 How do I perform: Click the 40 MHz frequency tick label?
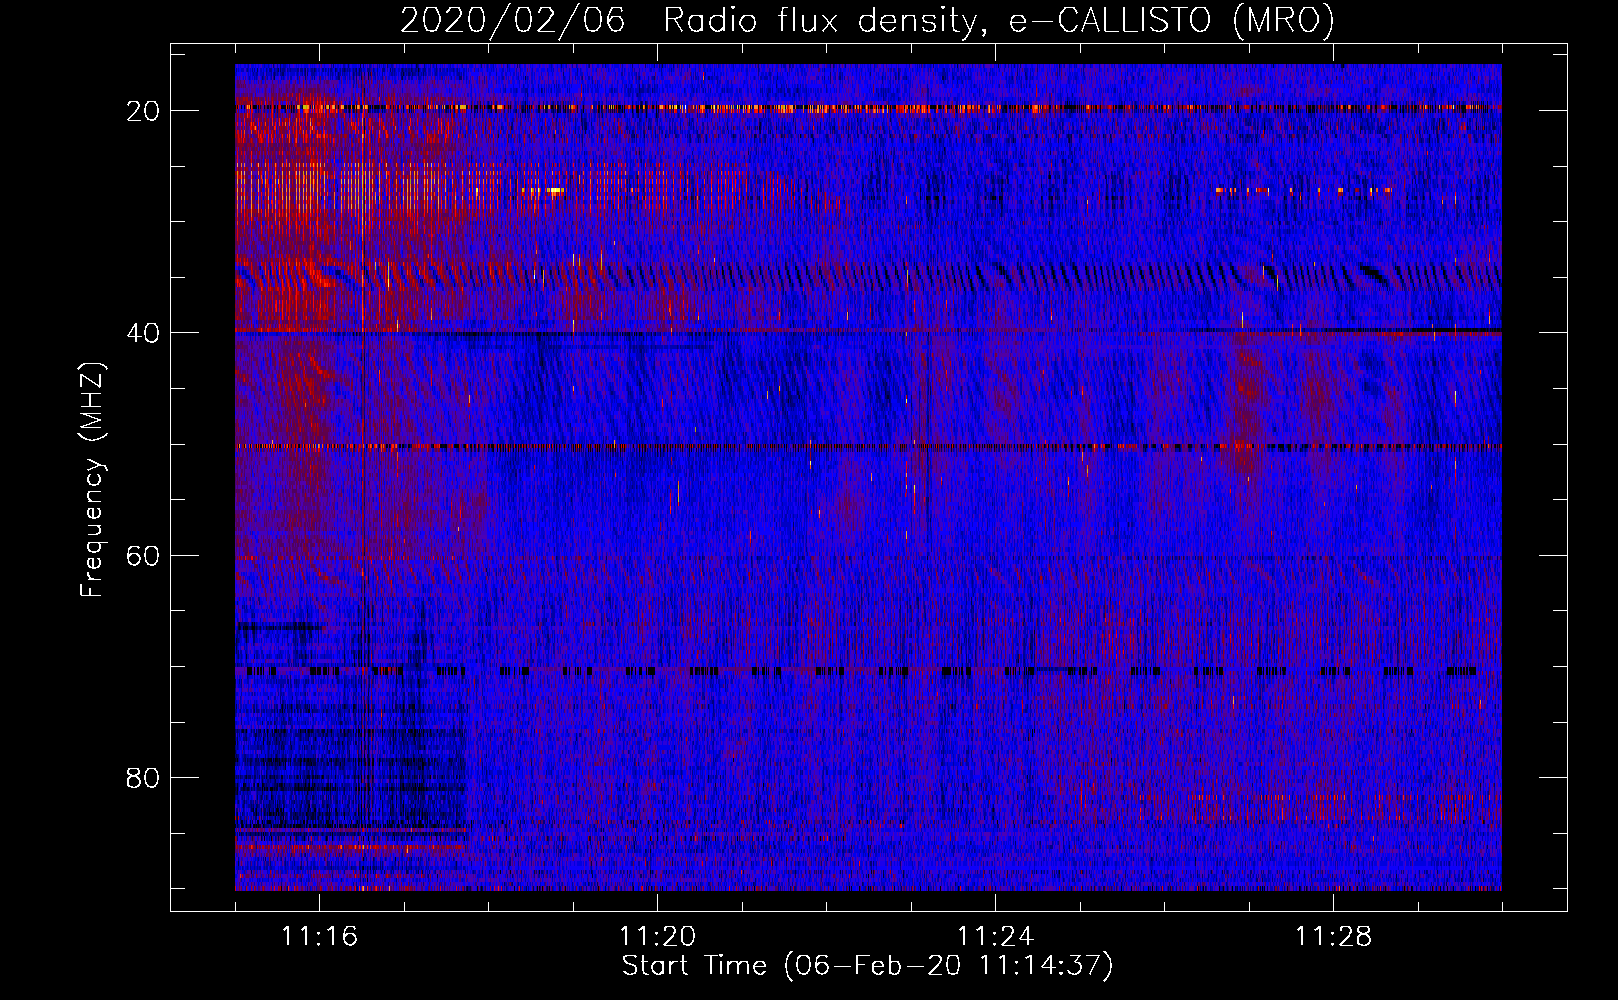pos(143,333)
